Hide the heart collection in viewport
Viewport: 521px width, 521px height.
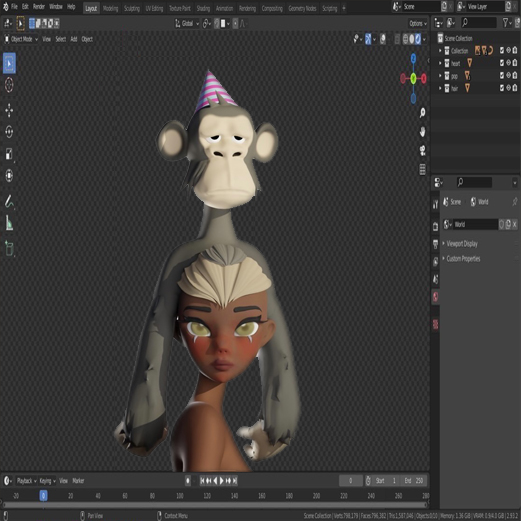pyautogui.click(x=508, y=63)
